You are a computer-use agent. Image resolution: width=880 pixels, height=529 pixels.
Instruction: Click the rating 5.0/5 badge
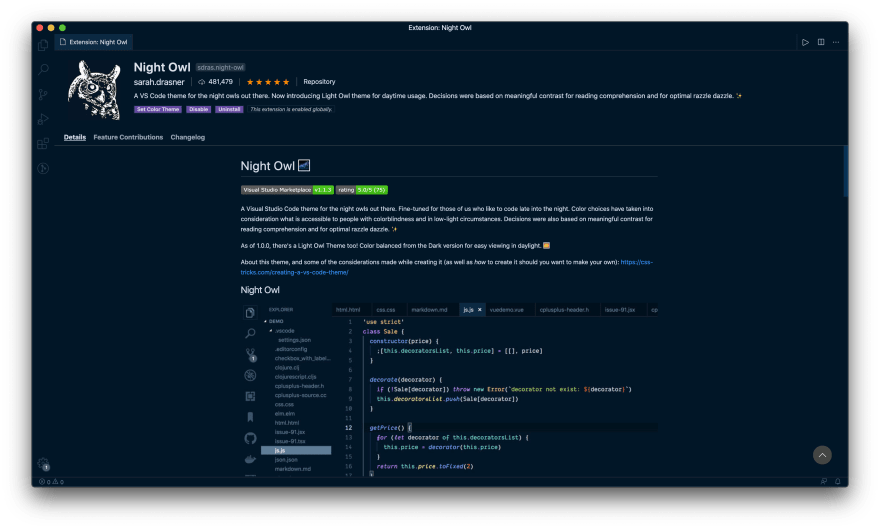362,190
